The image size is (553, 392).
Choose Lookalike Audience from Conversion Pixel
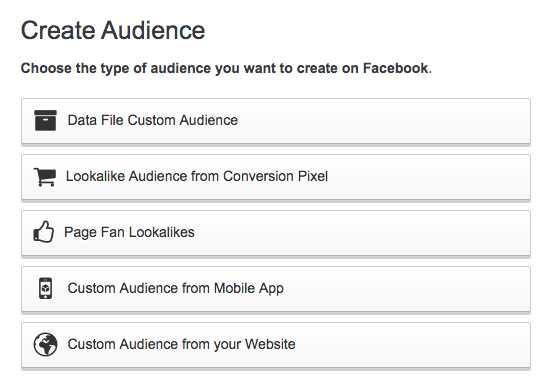tap(276, 177)
